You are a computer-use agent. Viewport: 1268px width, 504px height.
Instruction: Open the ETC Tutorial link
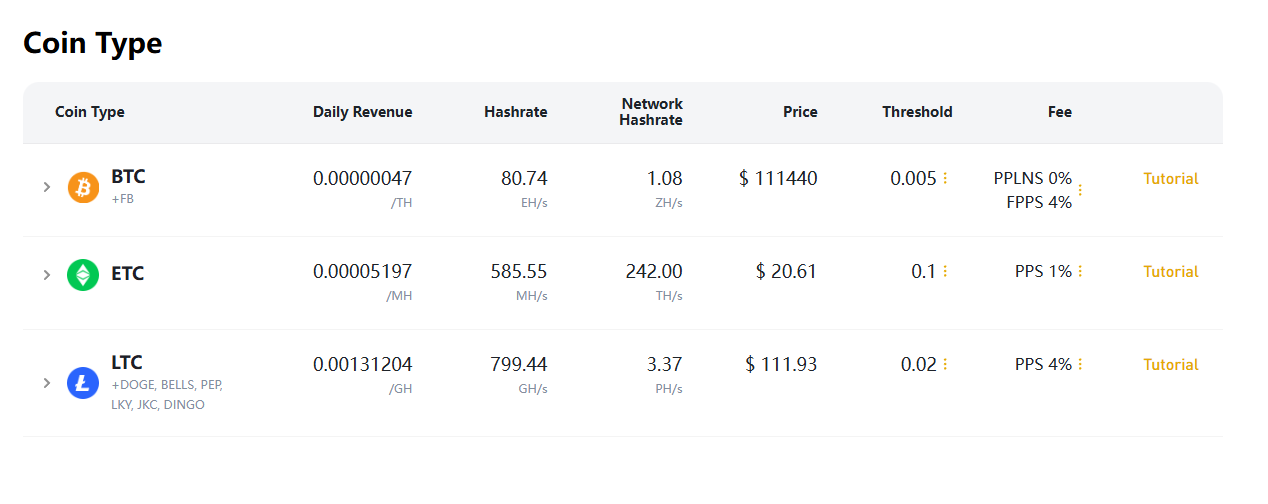[1171, 272]
